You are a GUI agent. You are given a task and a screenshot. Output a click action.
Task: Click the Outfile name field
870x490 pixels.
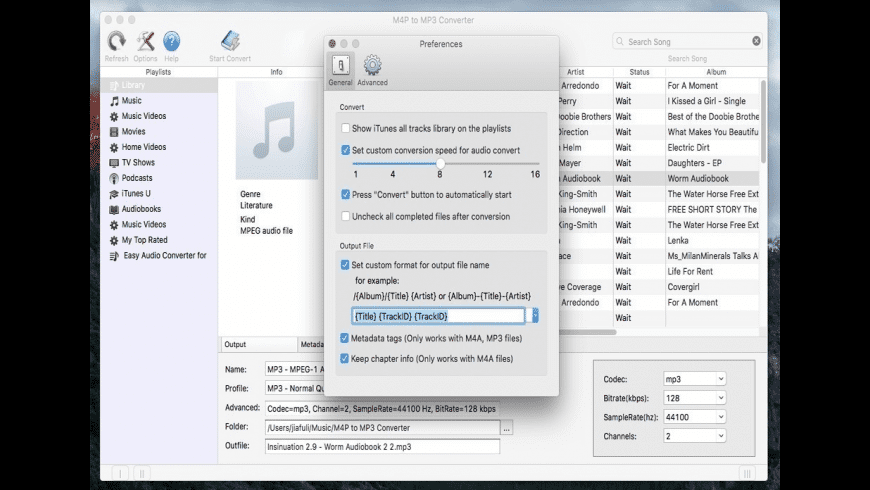(382, 447)
